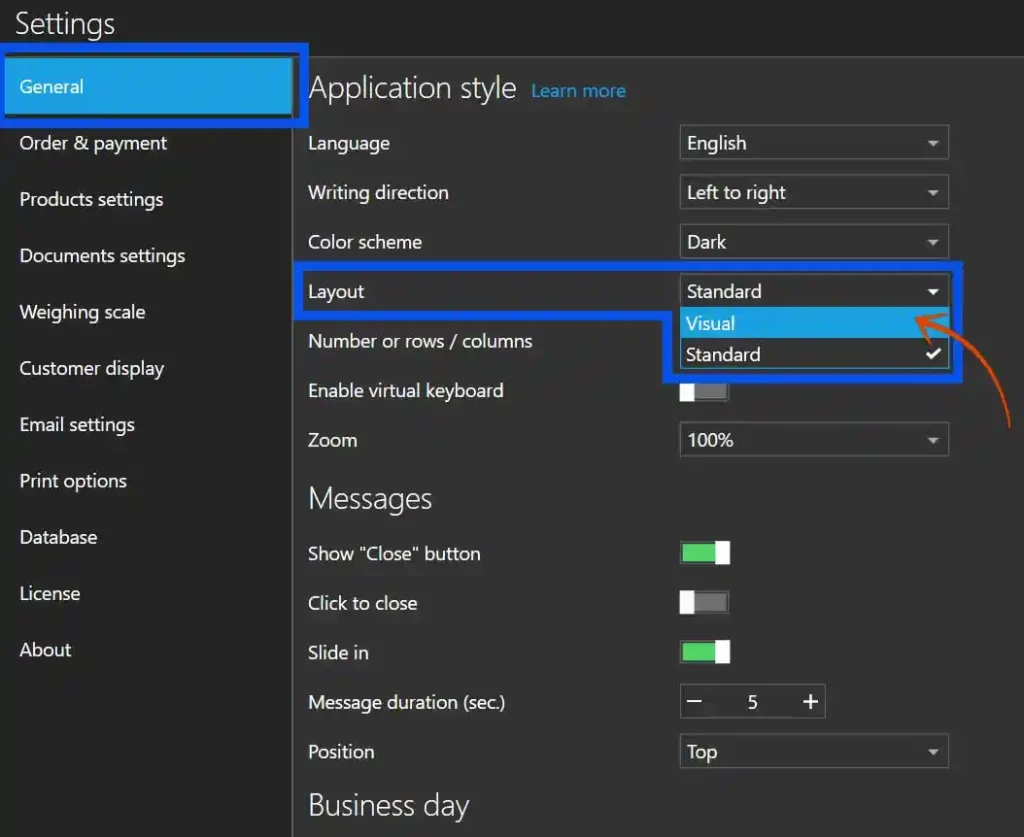This screenshot has height=837, width=1024.
Task: Open the Writing direction dropdown
Action: point(813,192)
